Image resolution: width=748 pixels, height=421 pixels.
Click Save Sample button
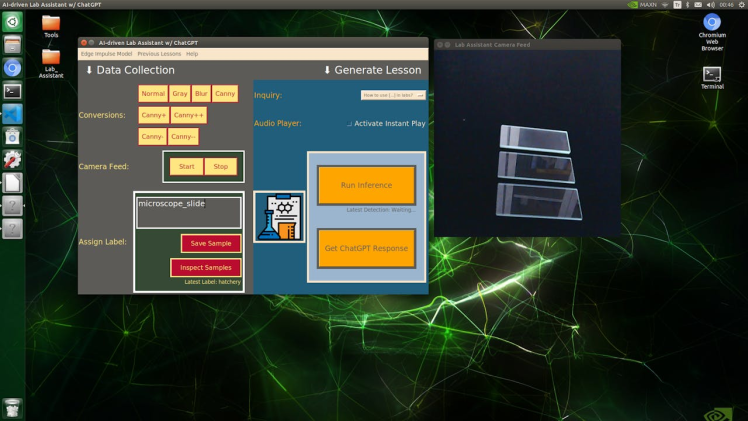211,243
